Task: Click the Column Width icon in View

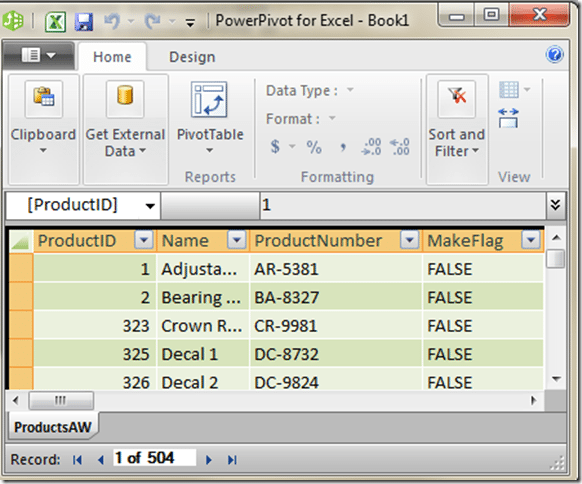Action: tap(509, 118)
